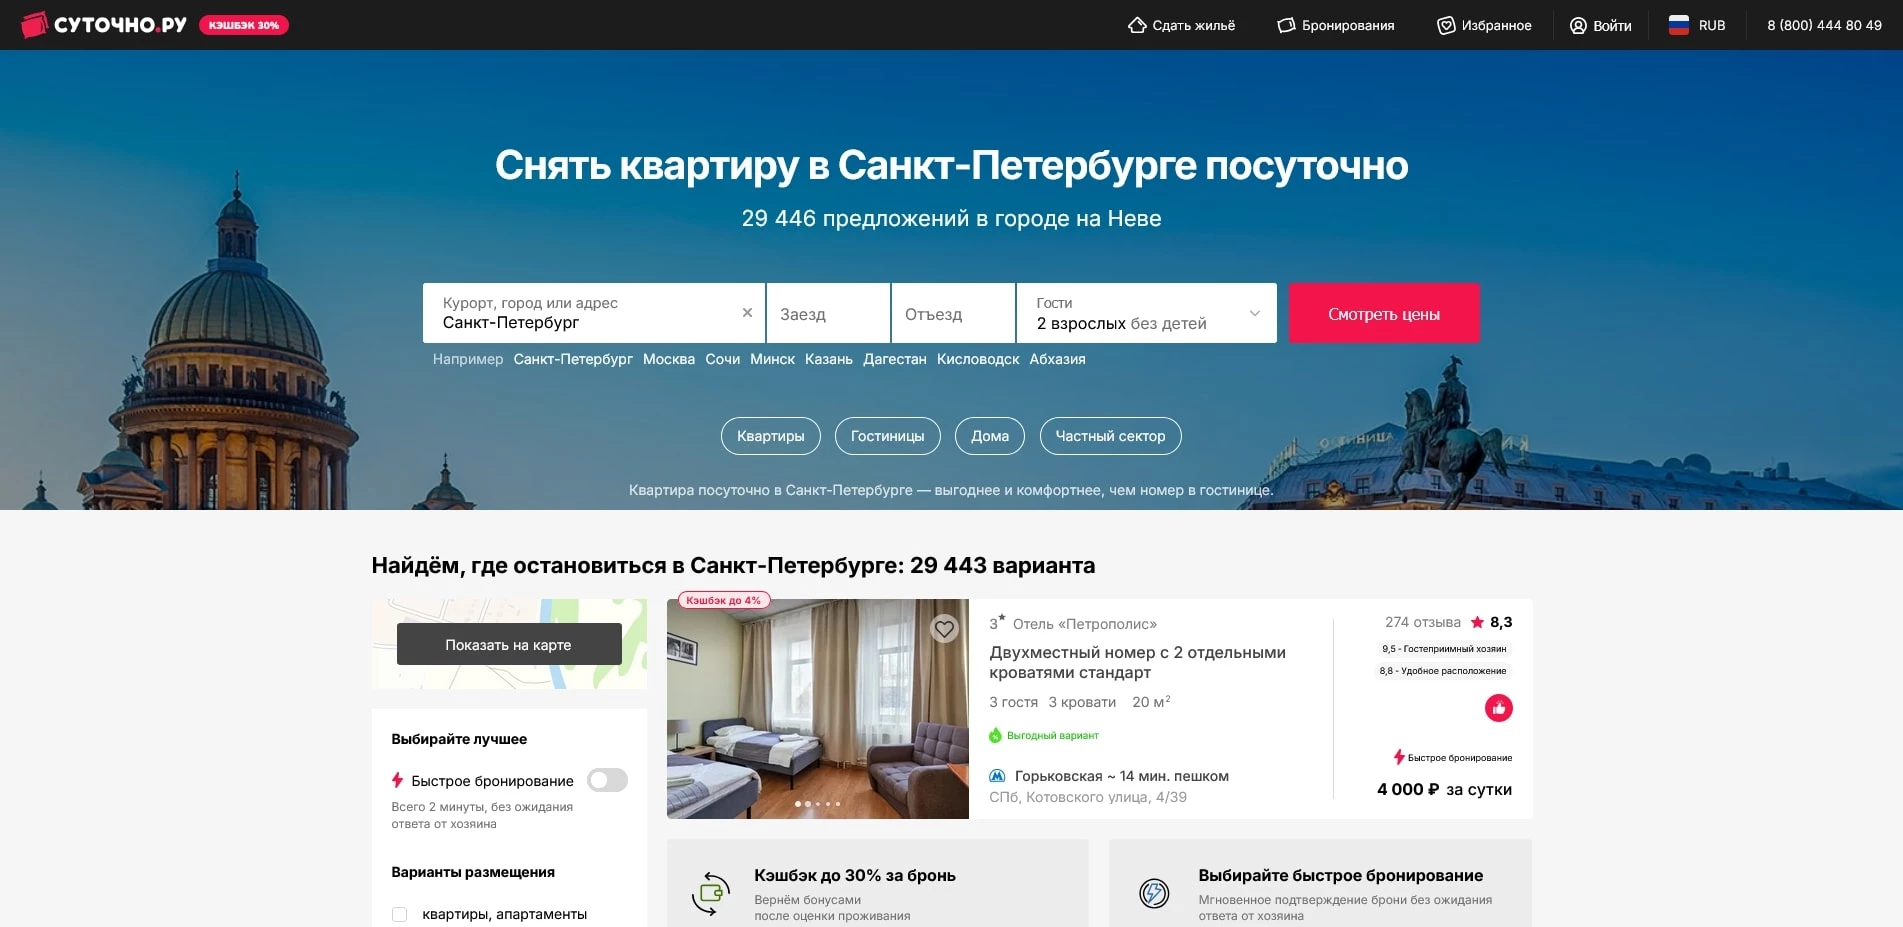Click the green cashback wallet icon
Image resolution: width=1903 pixels, height=927 pixels.
tap(711, 891)
